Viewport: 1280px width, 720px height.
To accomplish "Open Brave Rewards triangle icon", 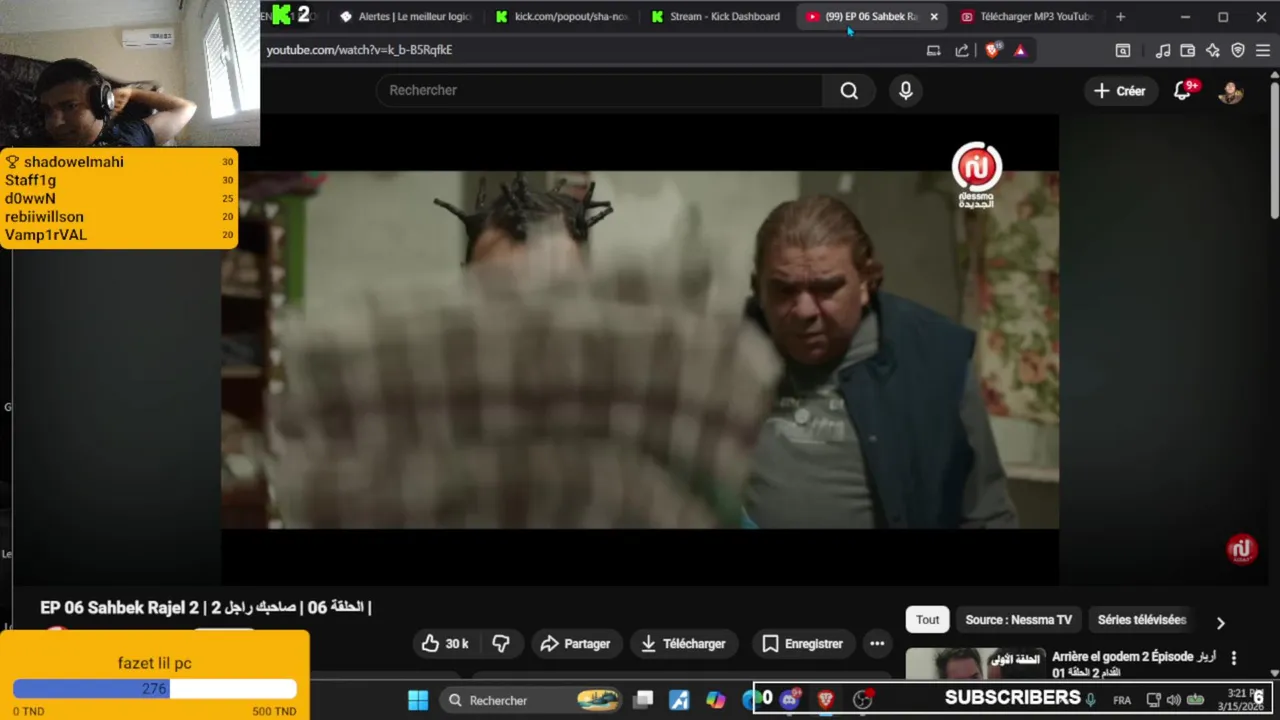I will click(x=1020, y=50).
